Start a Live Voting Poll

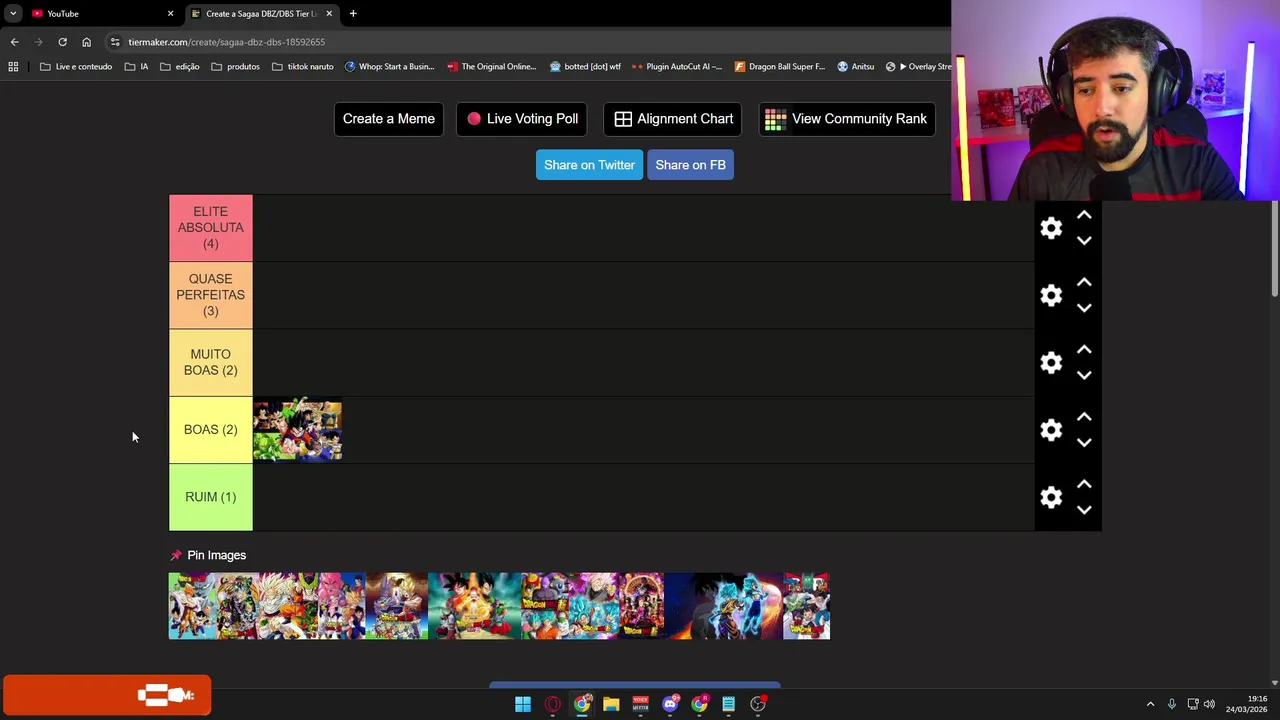click(x=522, y=119)
